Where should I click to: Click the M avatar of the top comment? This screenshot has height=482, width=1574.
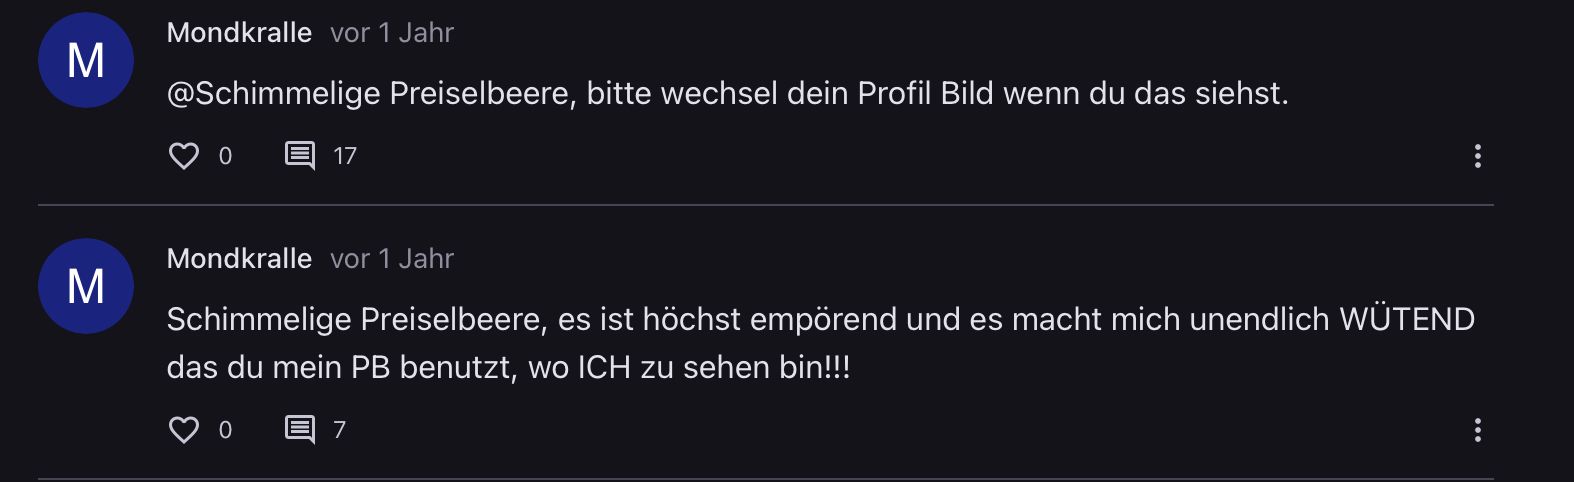tap(86, 60)
